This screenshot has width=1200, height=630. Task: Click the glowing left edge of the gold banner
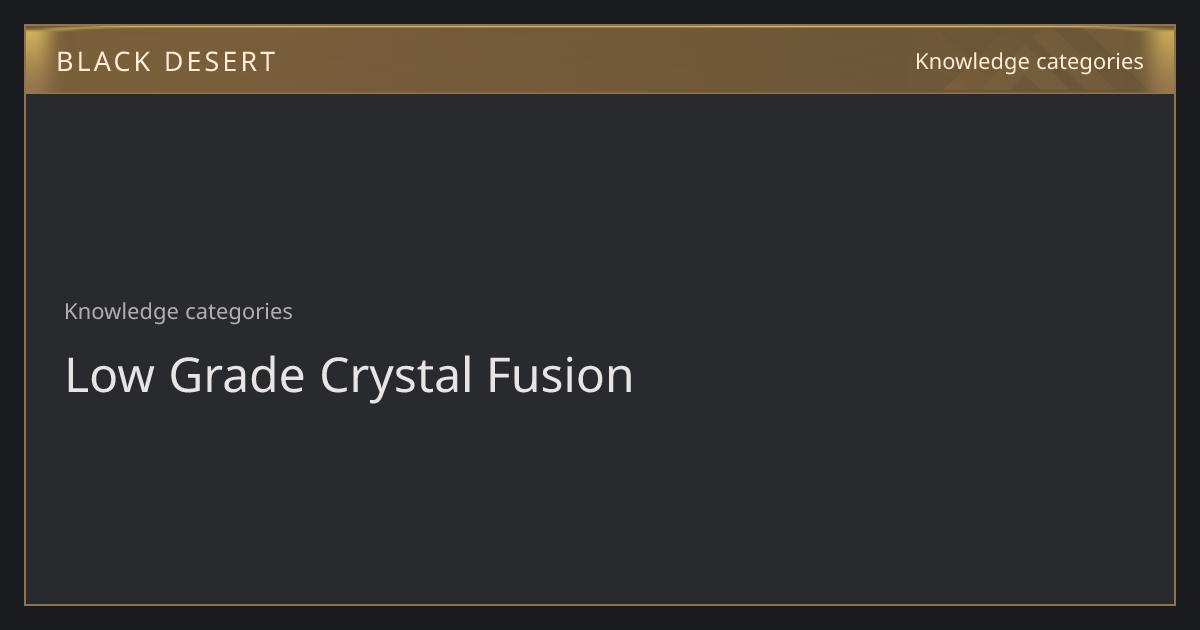[34, 60]
